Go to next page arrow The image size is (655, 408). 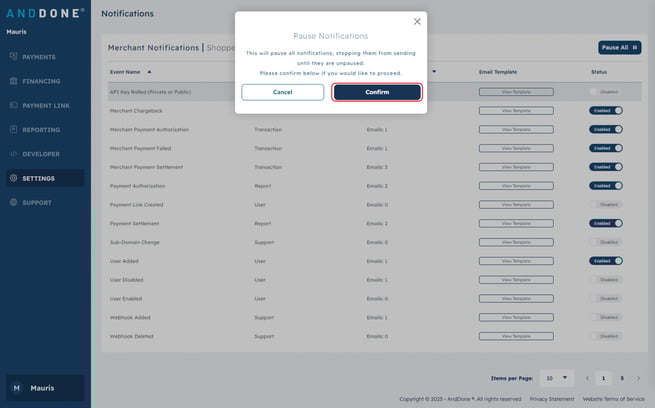tap(639, 379)
